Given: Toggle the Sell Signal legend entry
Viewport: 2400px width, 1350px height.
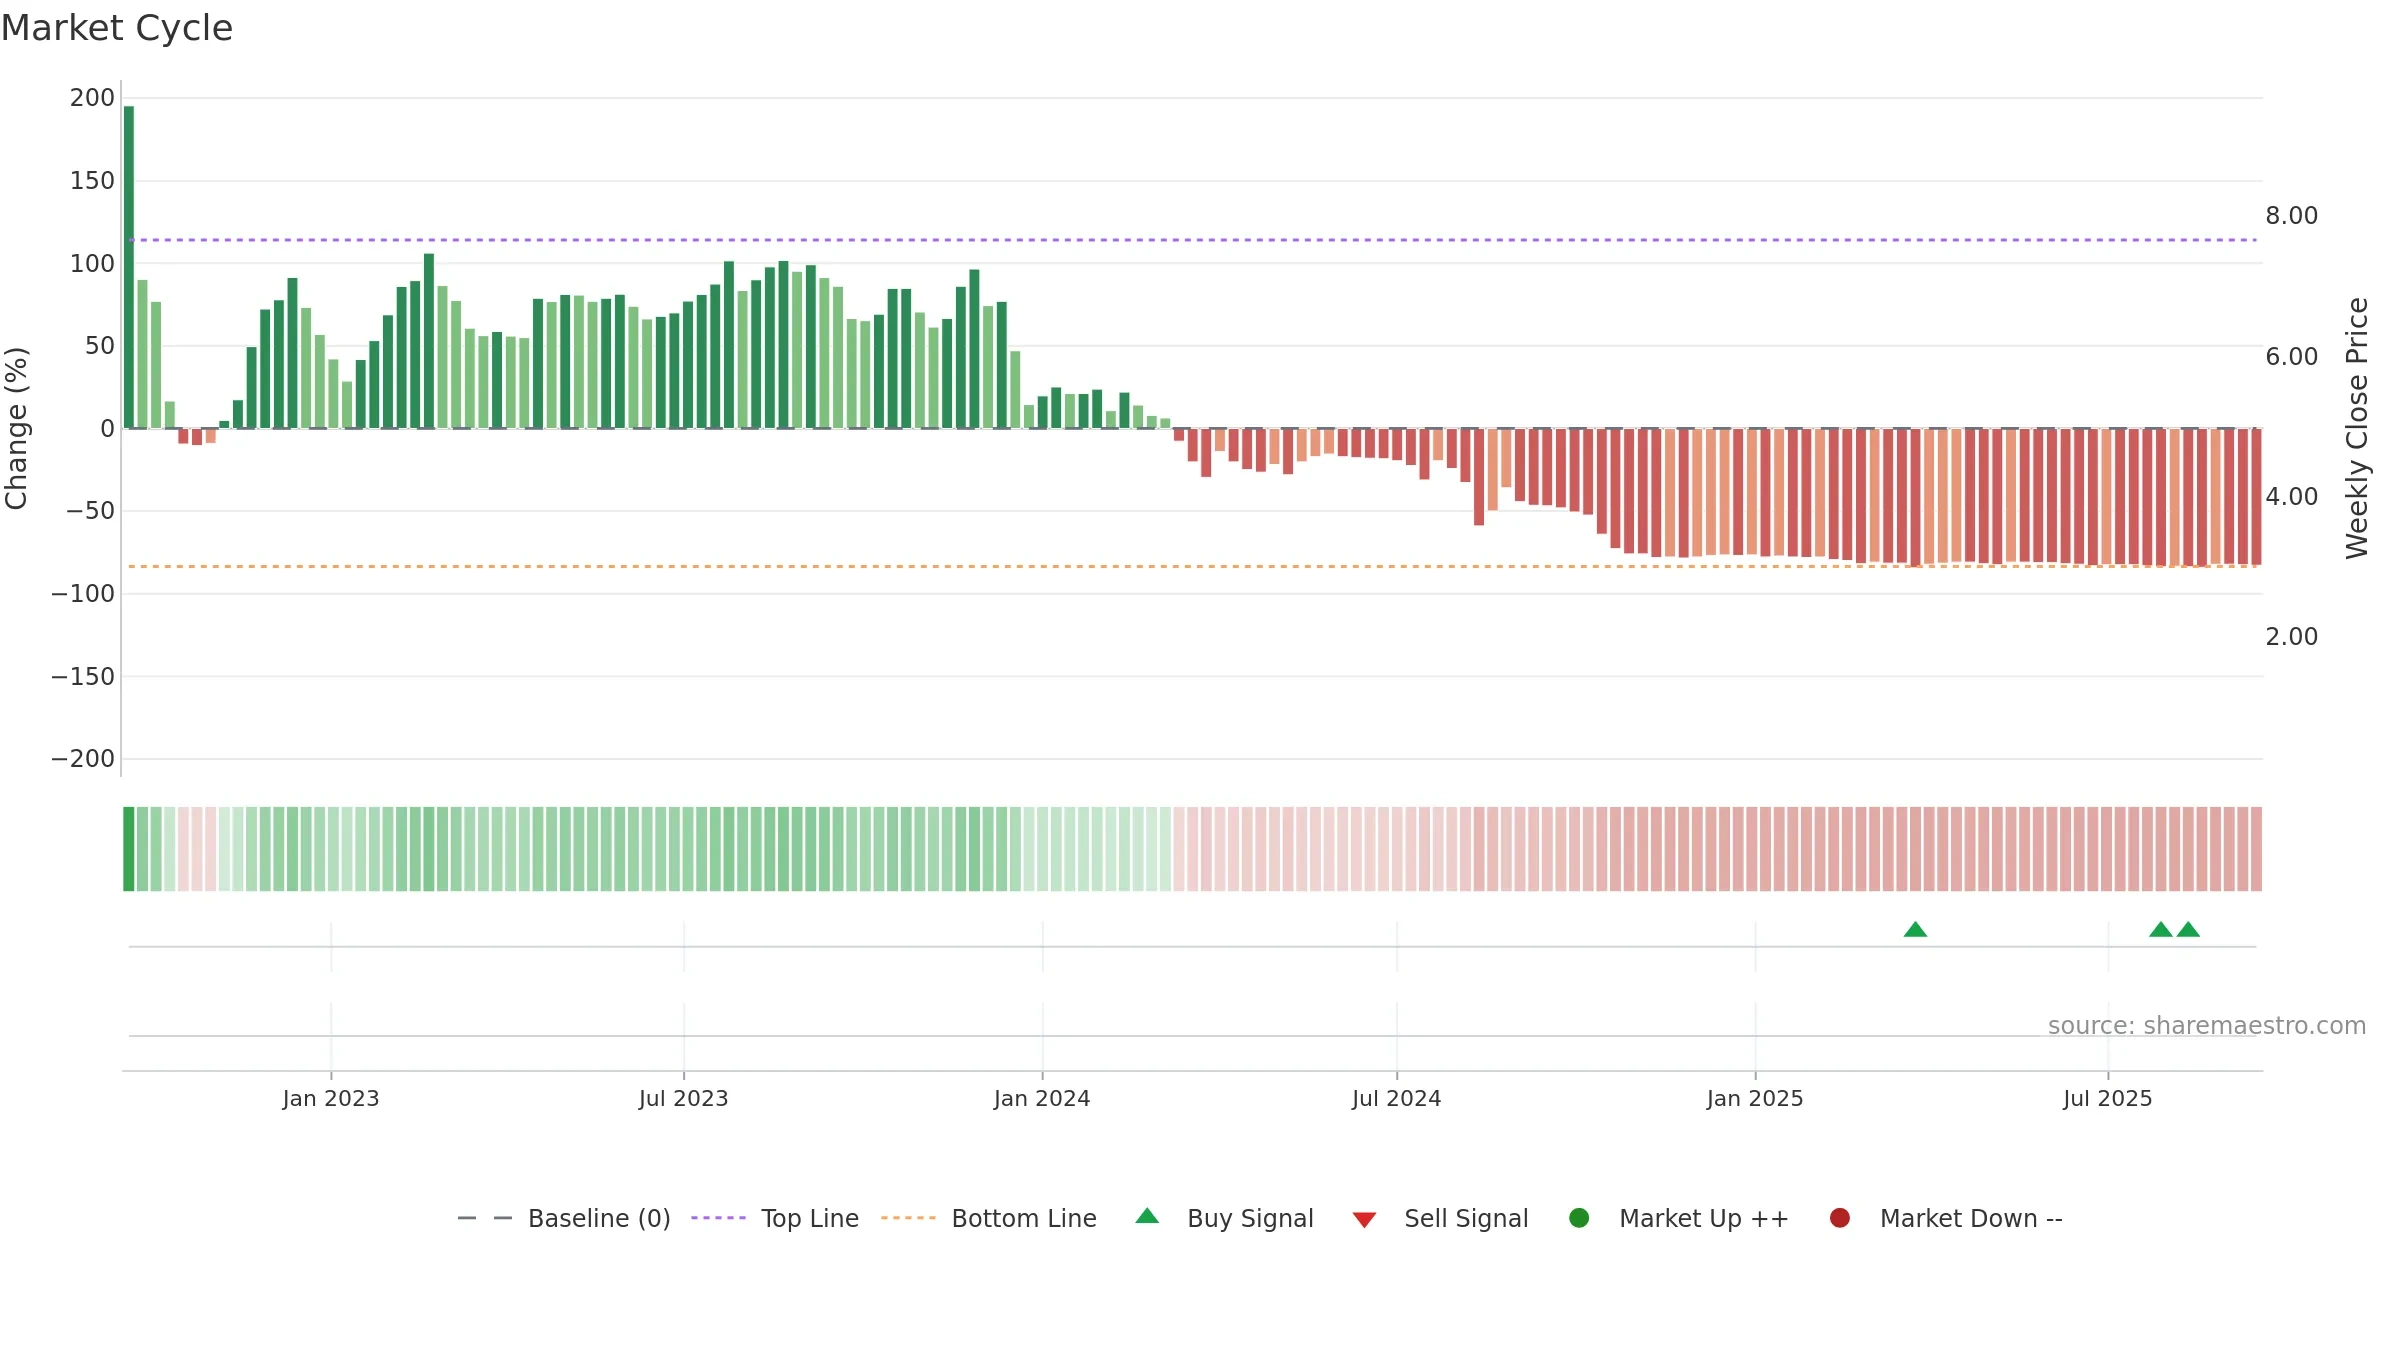Looking at the screenshot, I should point(1440,1218).
